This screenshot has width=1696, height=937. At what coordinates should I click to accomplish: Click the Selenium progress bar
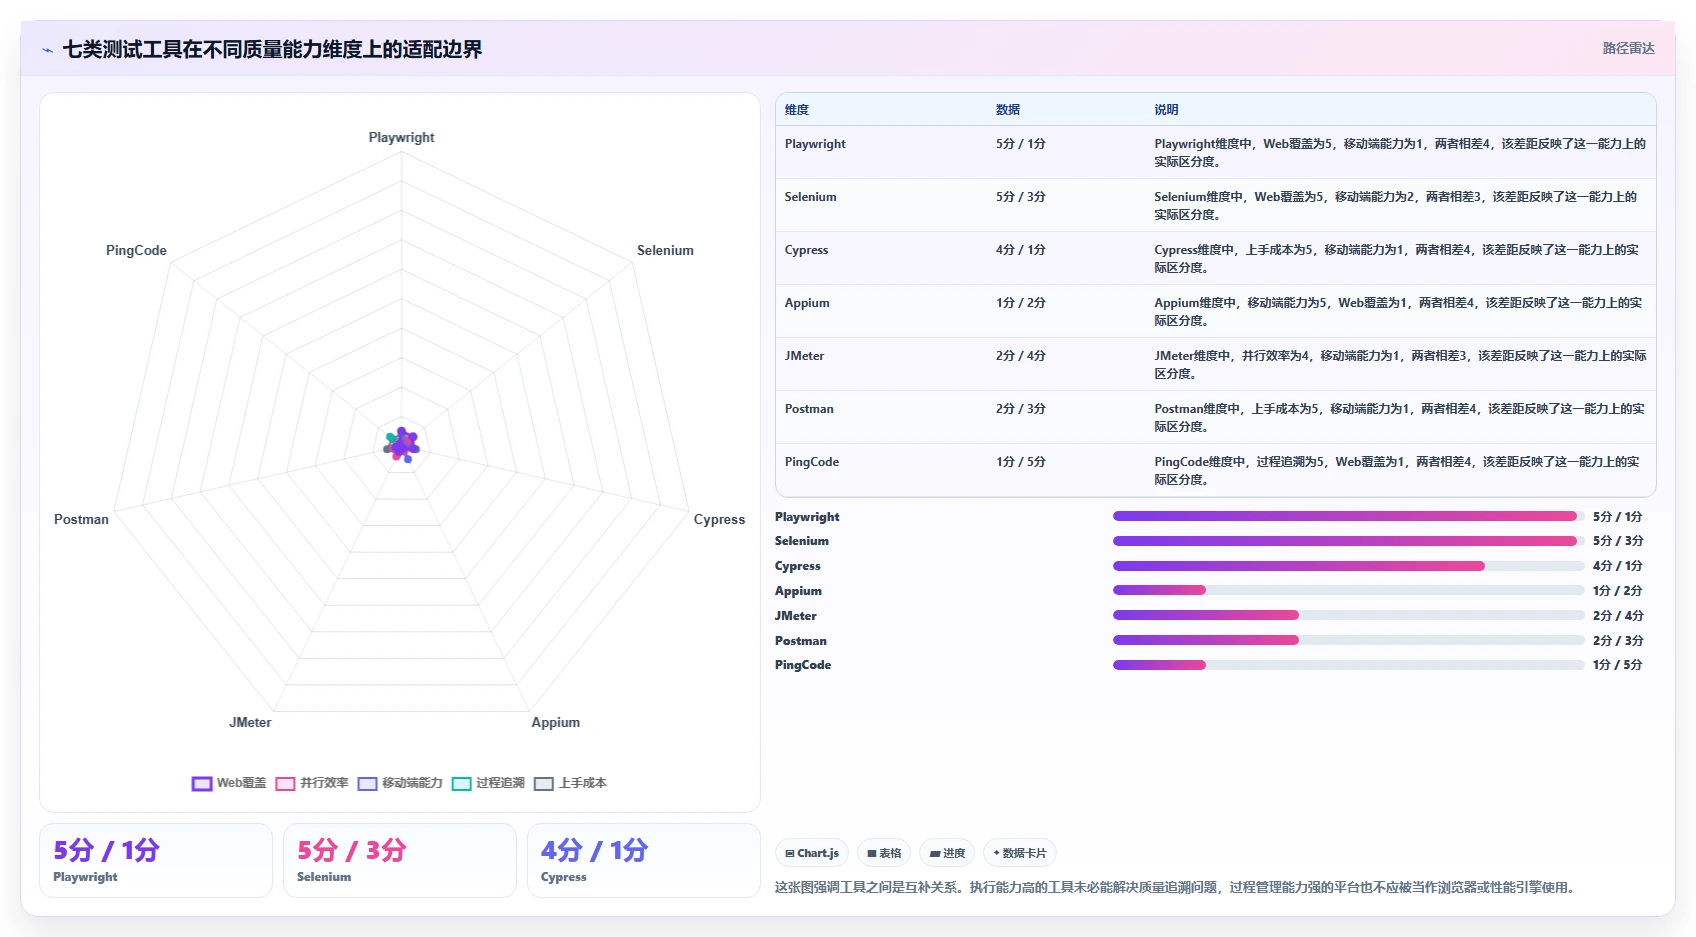click(1348, 541)
